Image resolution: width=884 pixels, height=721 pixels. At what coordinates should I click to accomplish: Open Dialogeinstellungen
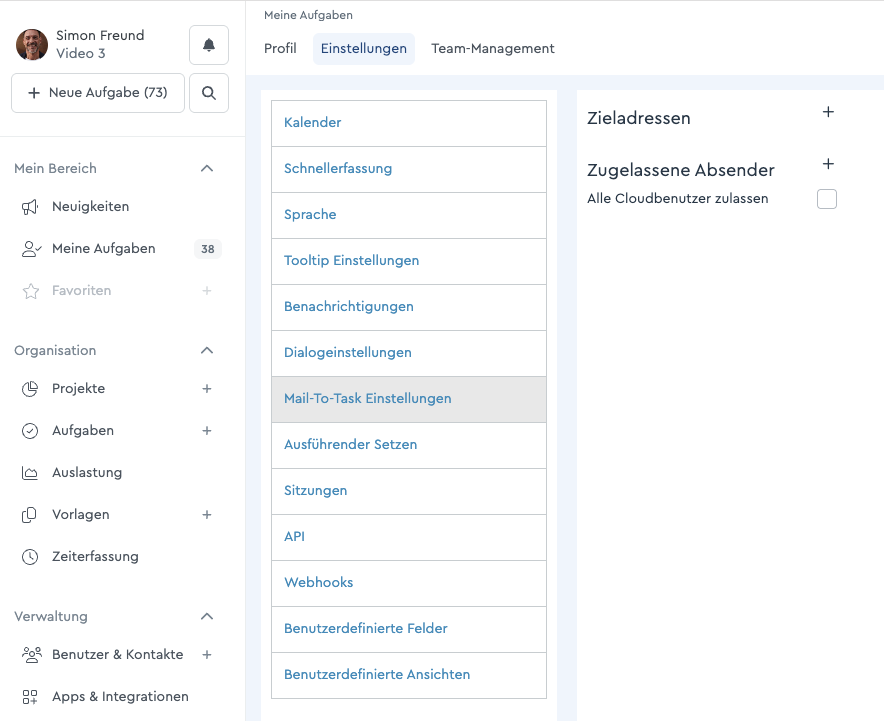point(409,353)
